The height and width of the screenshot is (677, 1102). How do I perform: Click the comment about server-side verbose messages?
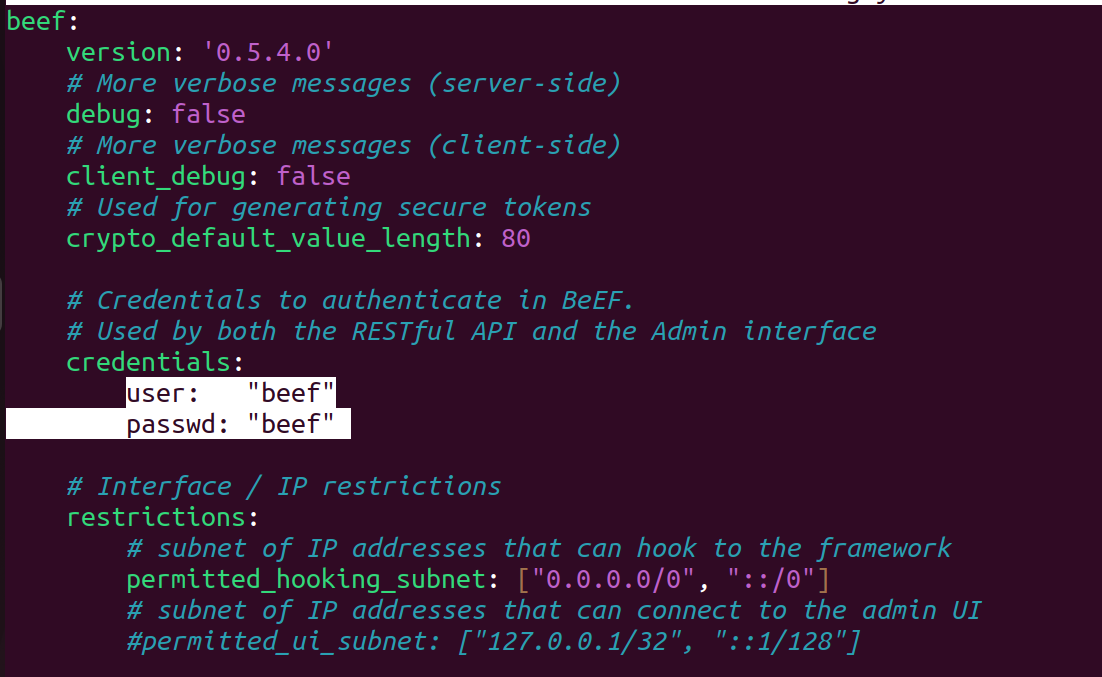344,84
